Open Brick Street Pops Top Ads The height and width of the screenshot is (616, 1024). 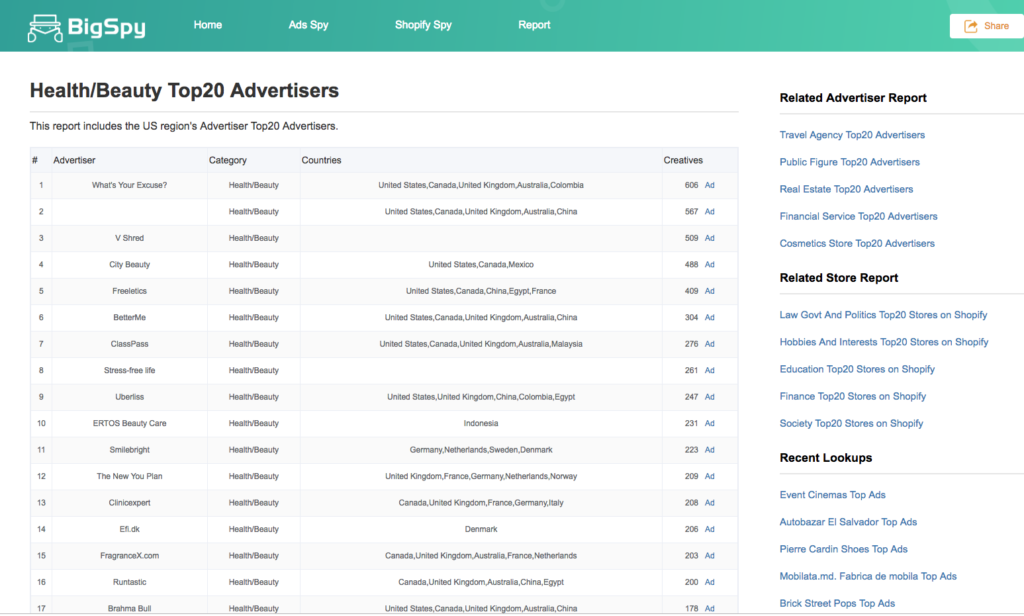pos(837,604)
